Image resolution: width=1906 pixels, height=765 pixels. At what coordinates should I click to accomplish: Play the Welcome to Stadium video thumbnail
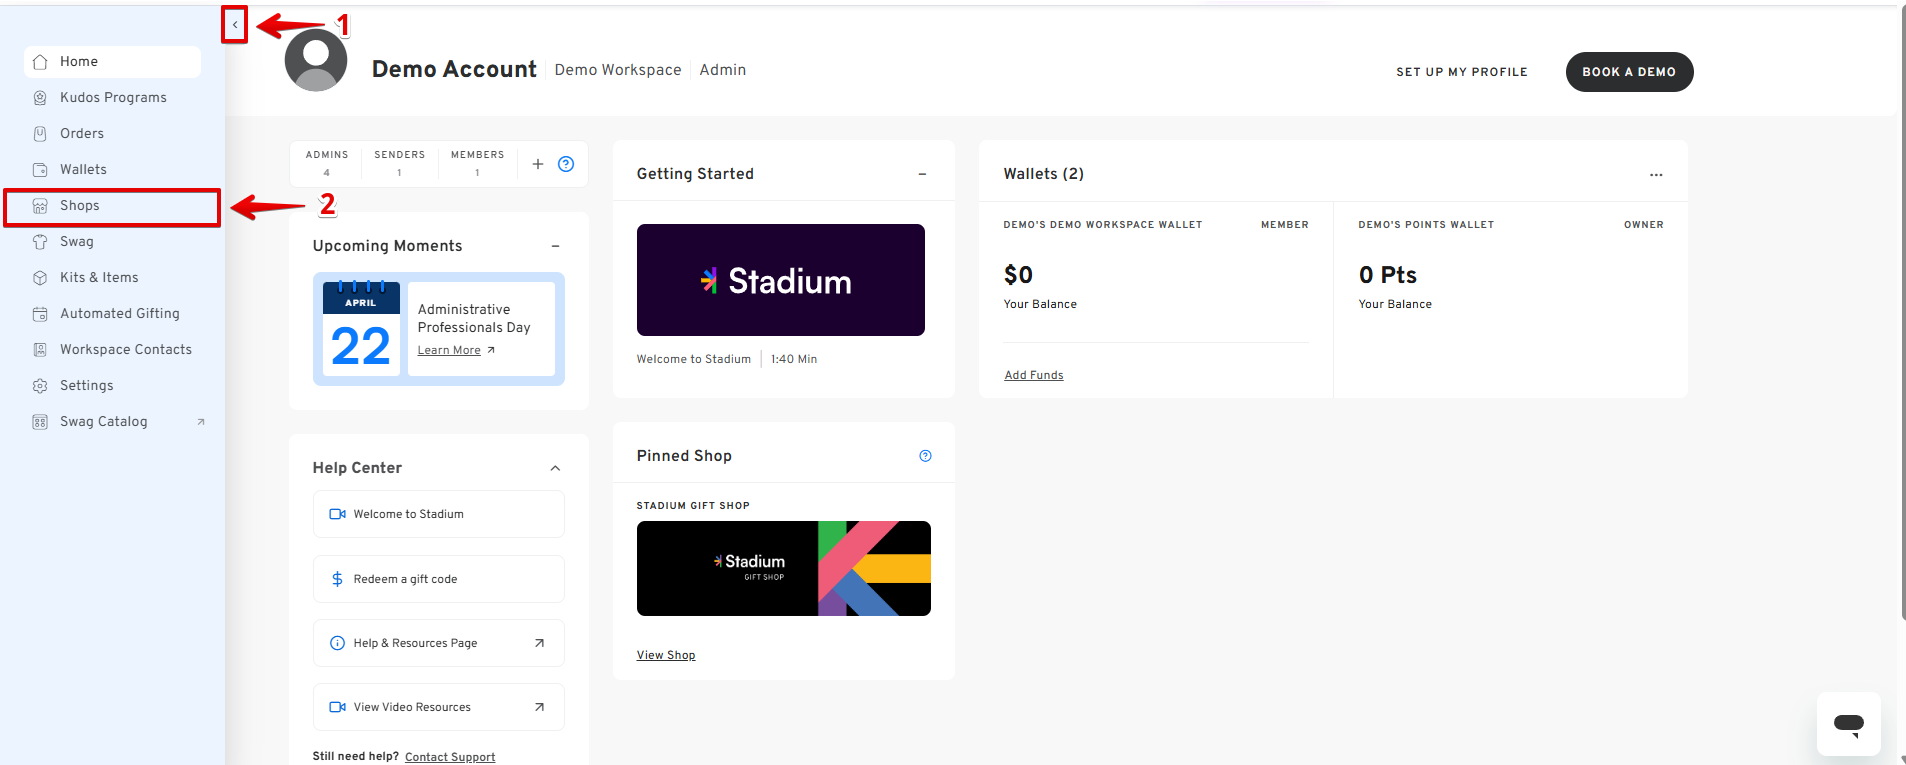[780, 280]
